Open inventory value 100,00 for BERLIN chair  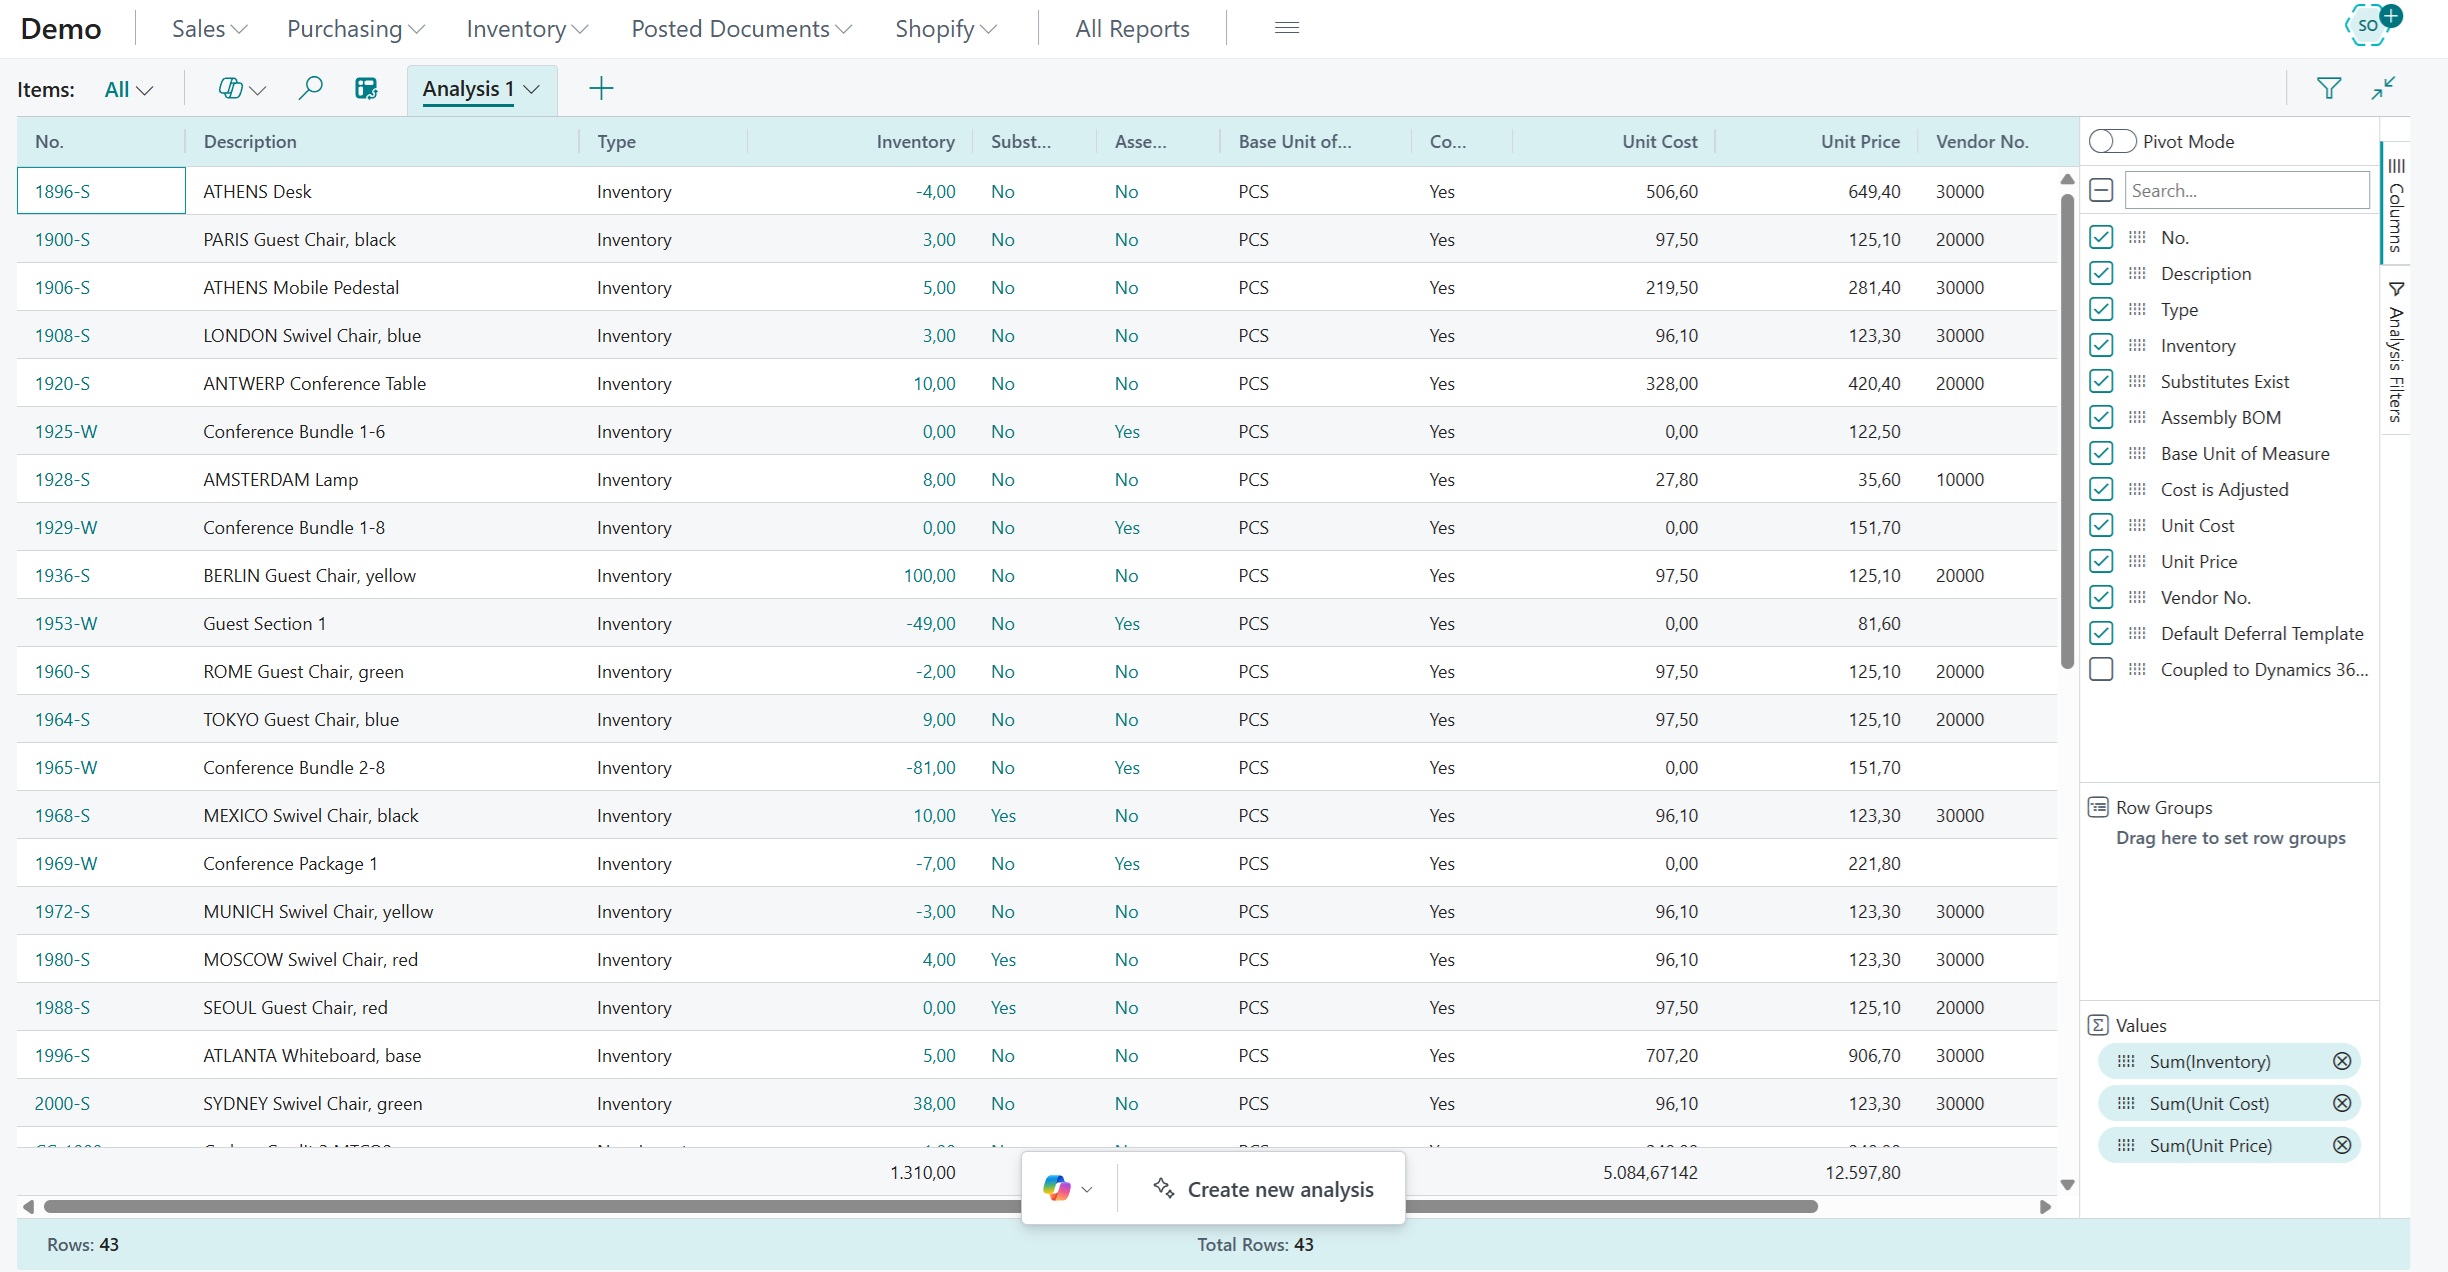[929, 575]
